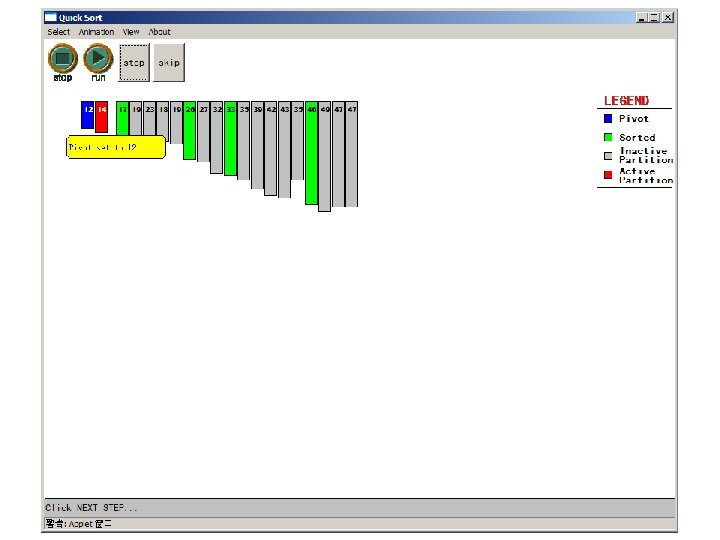This screenshot has width=720, height=540.
Task: Click the skip button
Action: (x=169, y=63)
